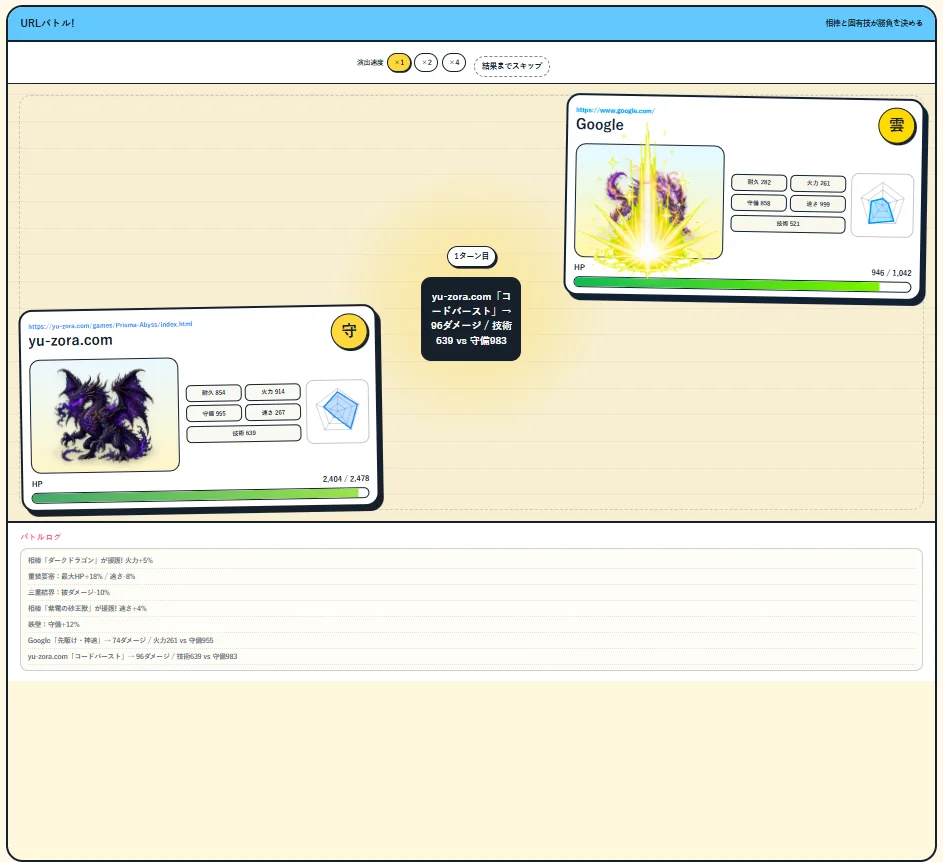Screen dimensions: 943x862
Task: Select the 守備+12% log entry
Action: (x=472, y=624)
